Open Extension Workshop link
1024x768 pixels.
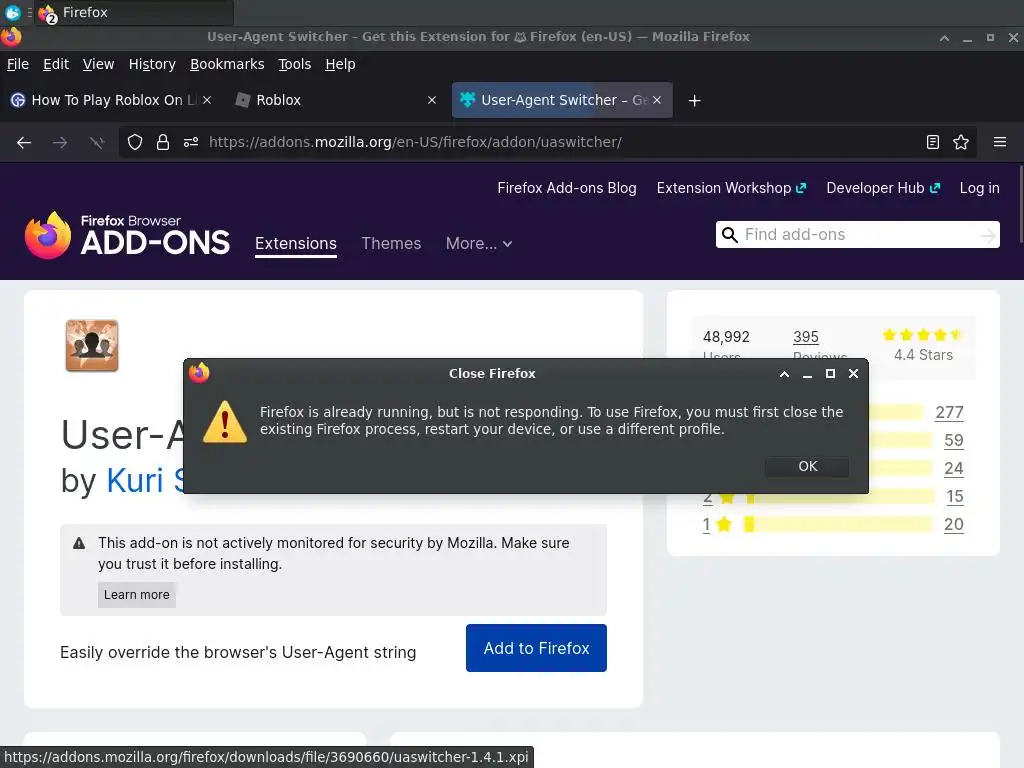[x=731, y=188]
